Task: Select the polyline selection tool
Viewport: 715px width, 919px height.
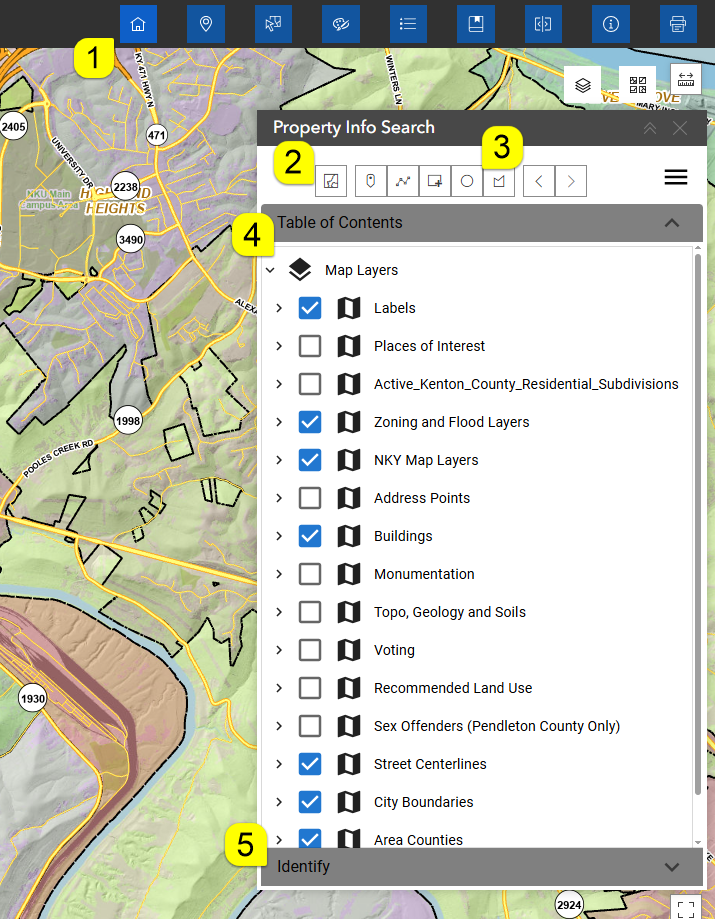Action: click(403, 181)
